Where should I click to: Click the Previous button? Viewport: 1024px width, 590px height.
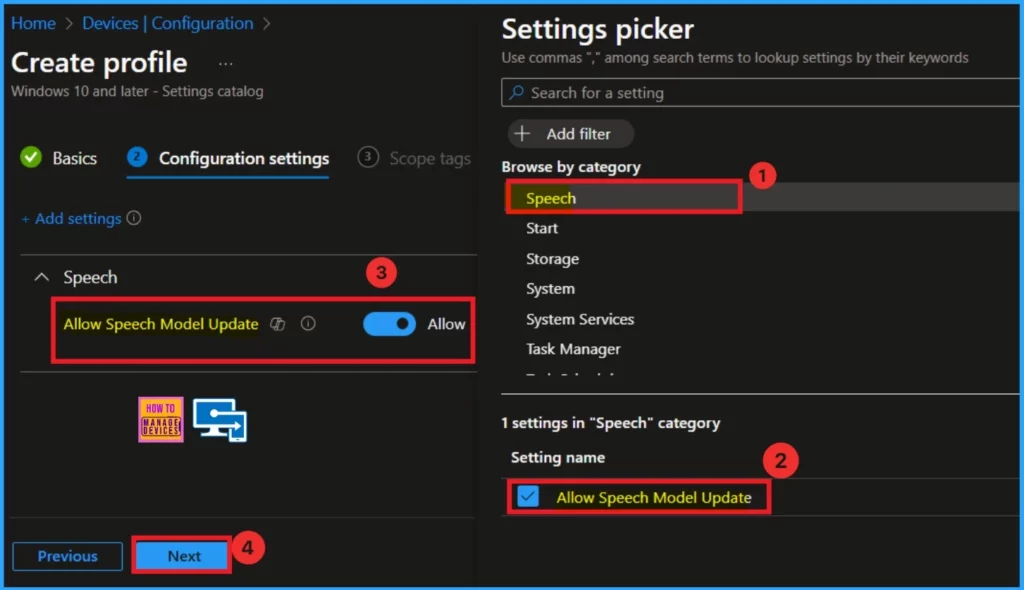67,556
